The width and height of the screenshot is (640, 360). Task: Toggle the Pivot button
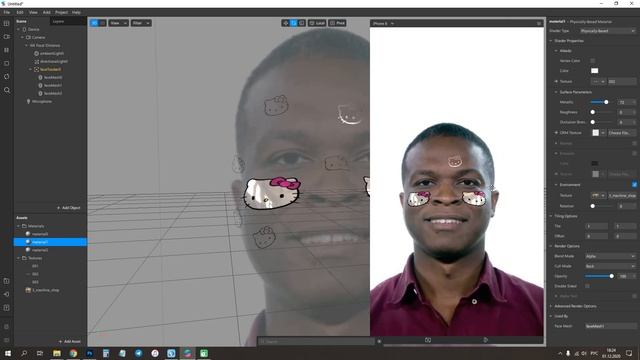pos(338,23)
